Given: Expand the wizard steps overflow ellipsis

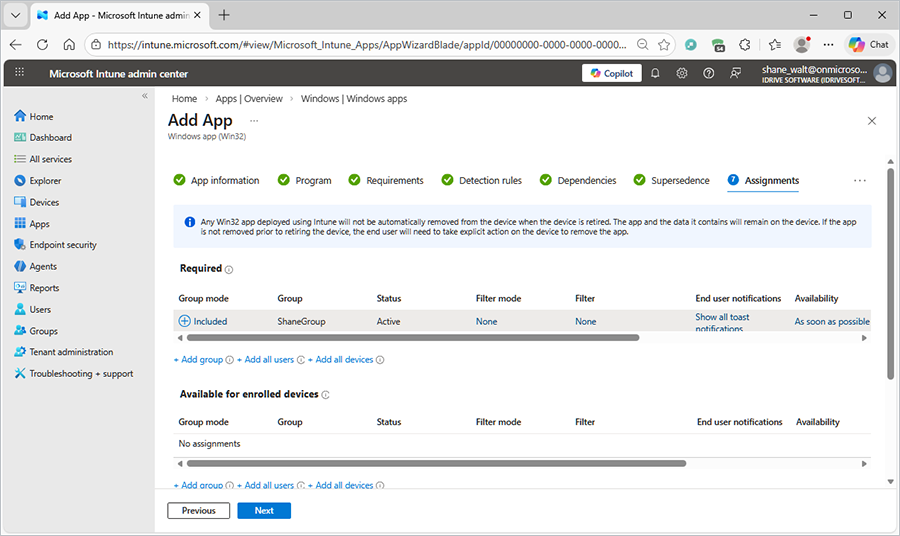Looking at the screenshot, I should [x=859, y=181].
